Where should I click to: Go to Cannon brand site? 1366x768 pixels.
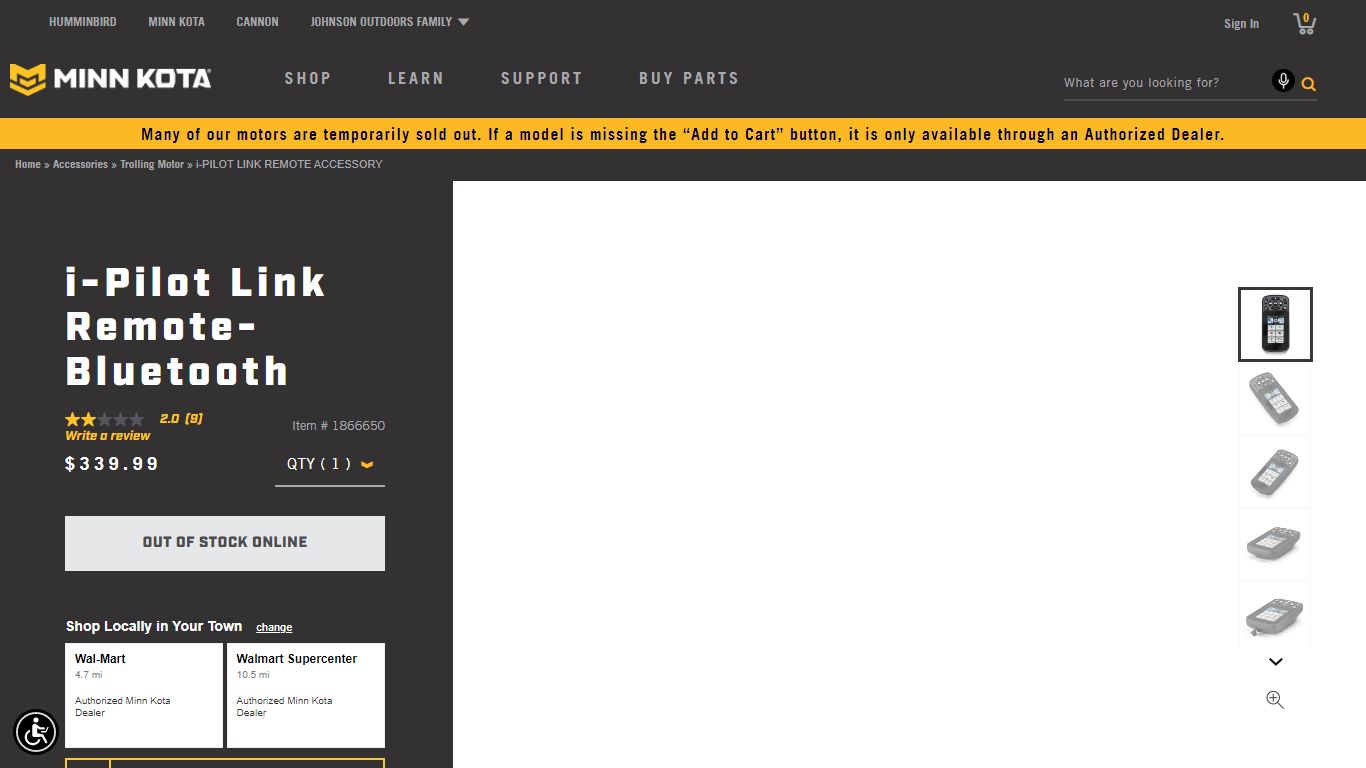point(257,21)
